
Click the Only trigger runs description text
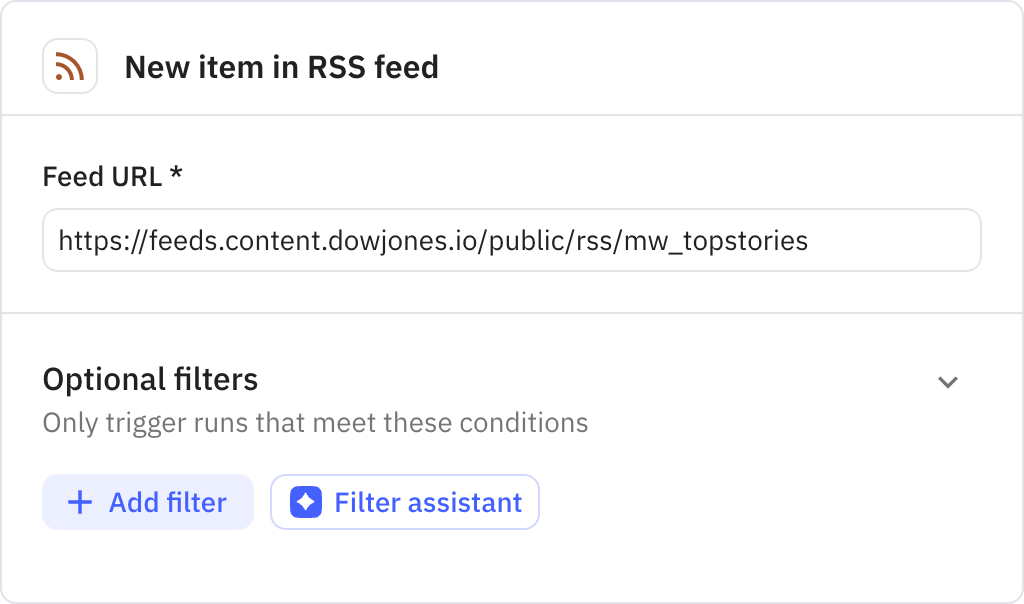pos(314,423)
